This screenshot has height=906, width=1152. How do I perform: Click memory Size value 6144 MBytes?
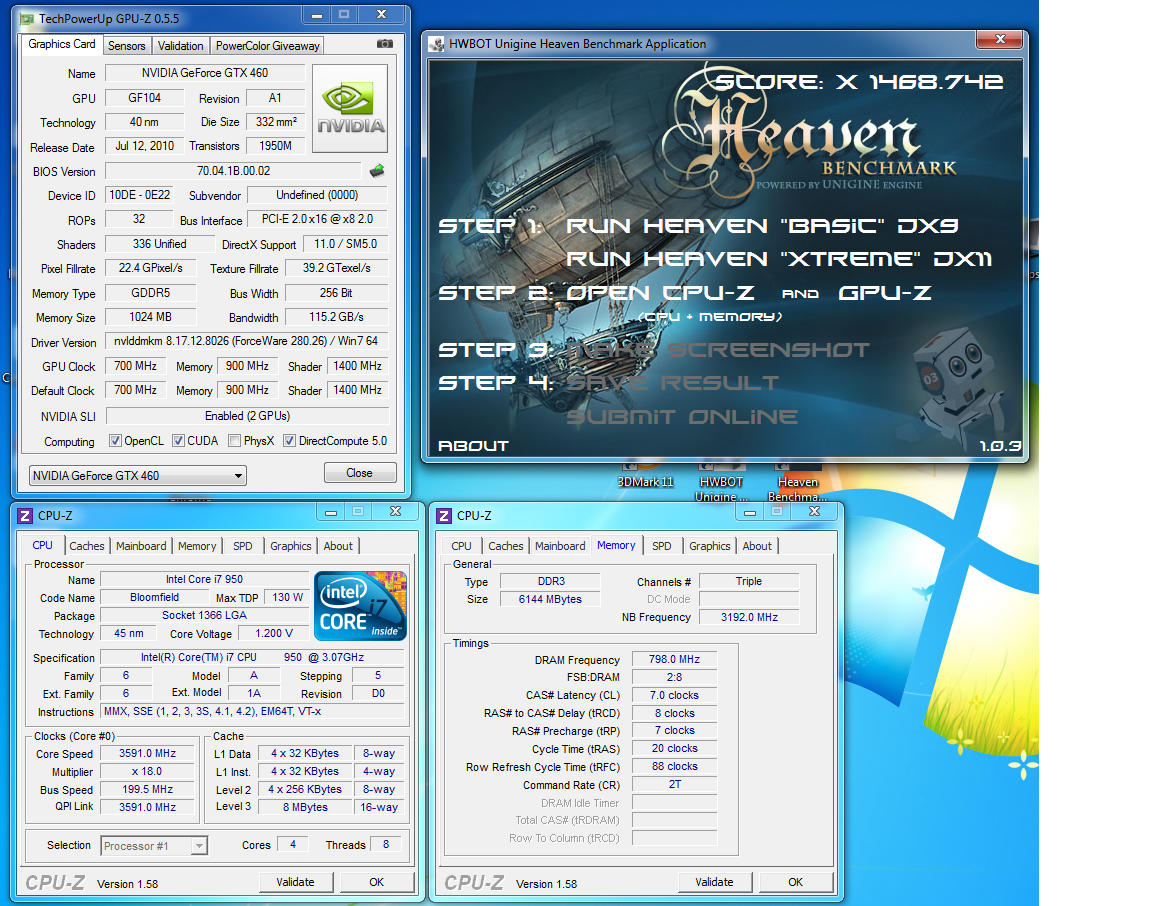pos(550,599)
